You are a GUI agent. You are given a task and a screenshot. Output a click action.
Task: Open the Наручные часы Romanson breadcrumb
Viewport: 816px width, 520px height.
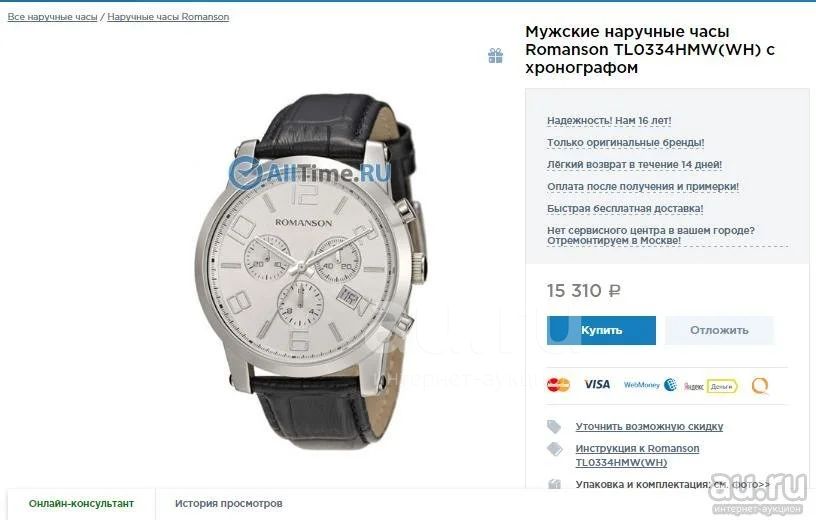(x=168, y=17)
